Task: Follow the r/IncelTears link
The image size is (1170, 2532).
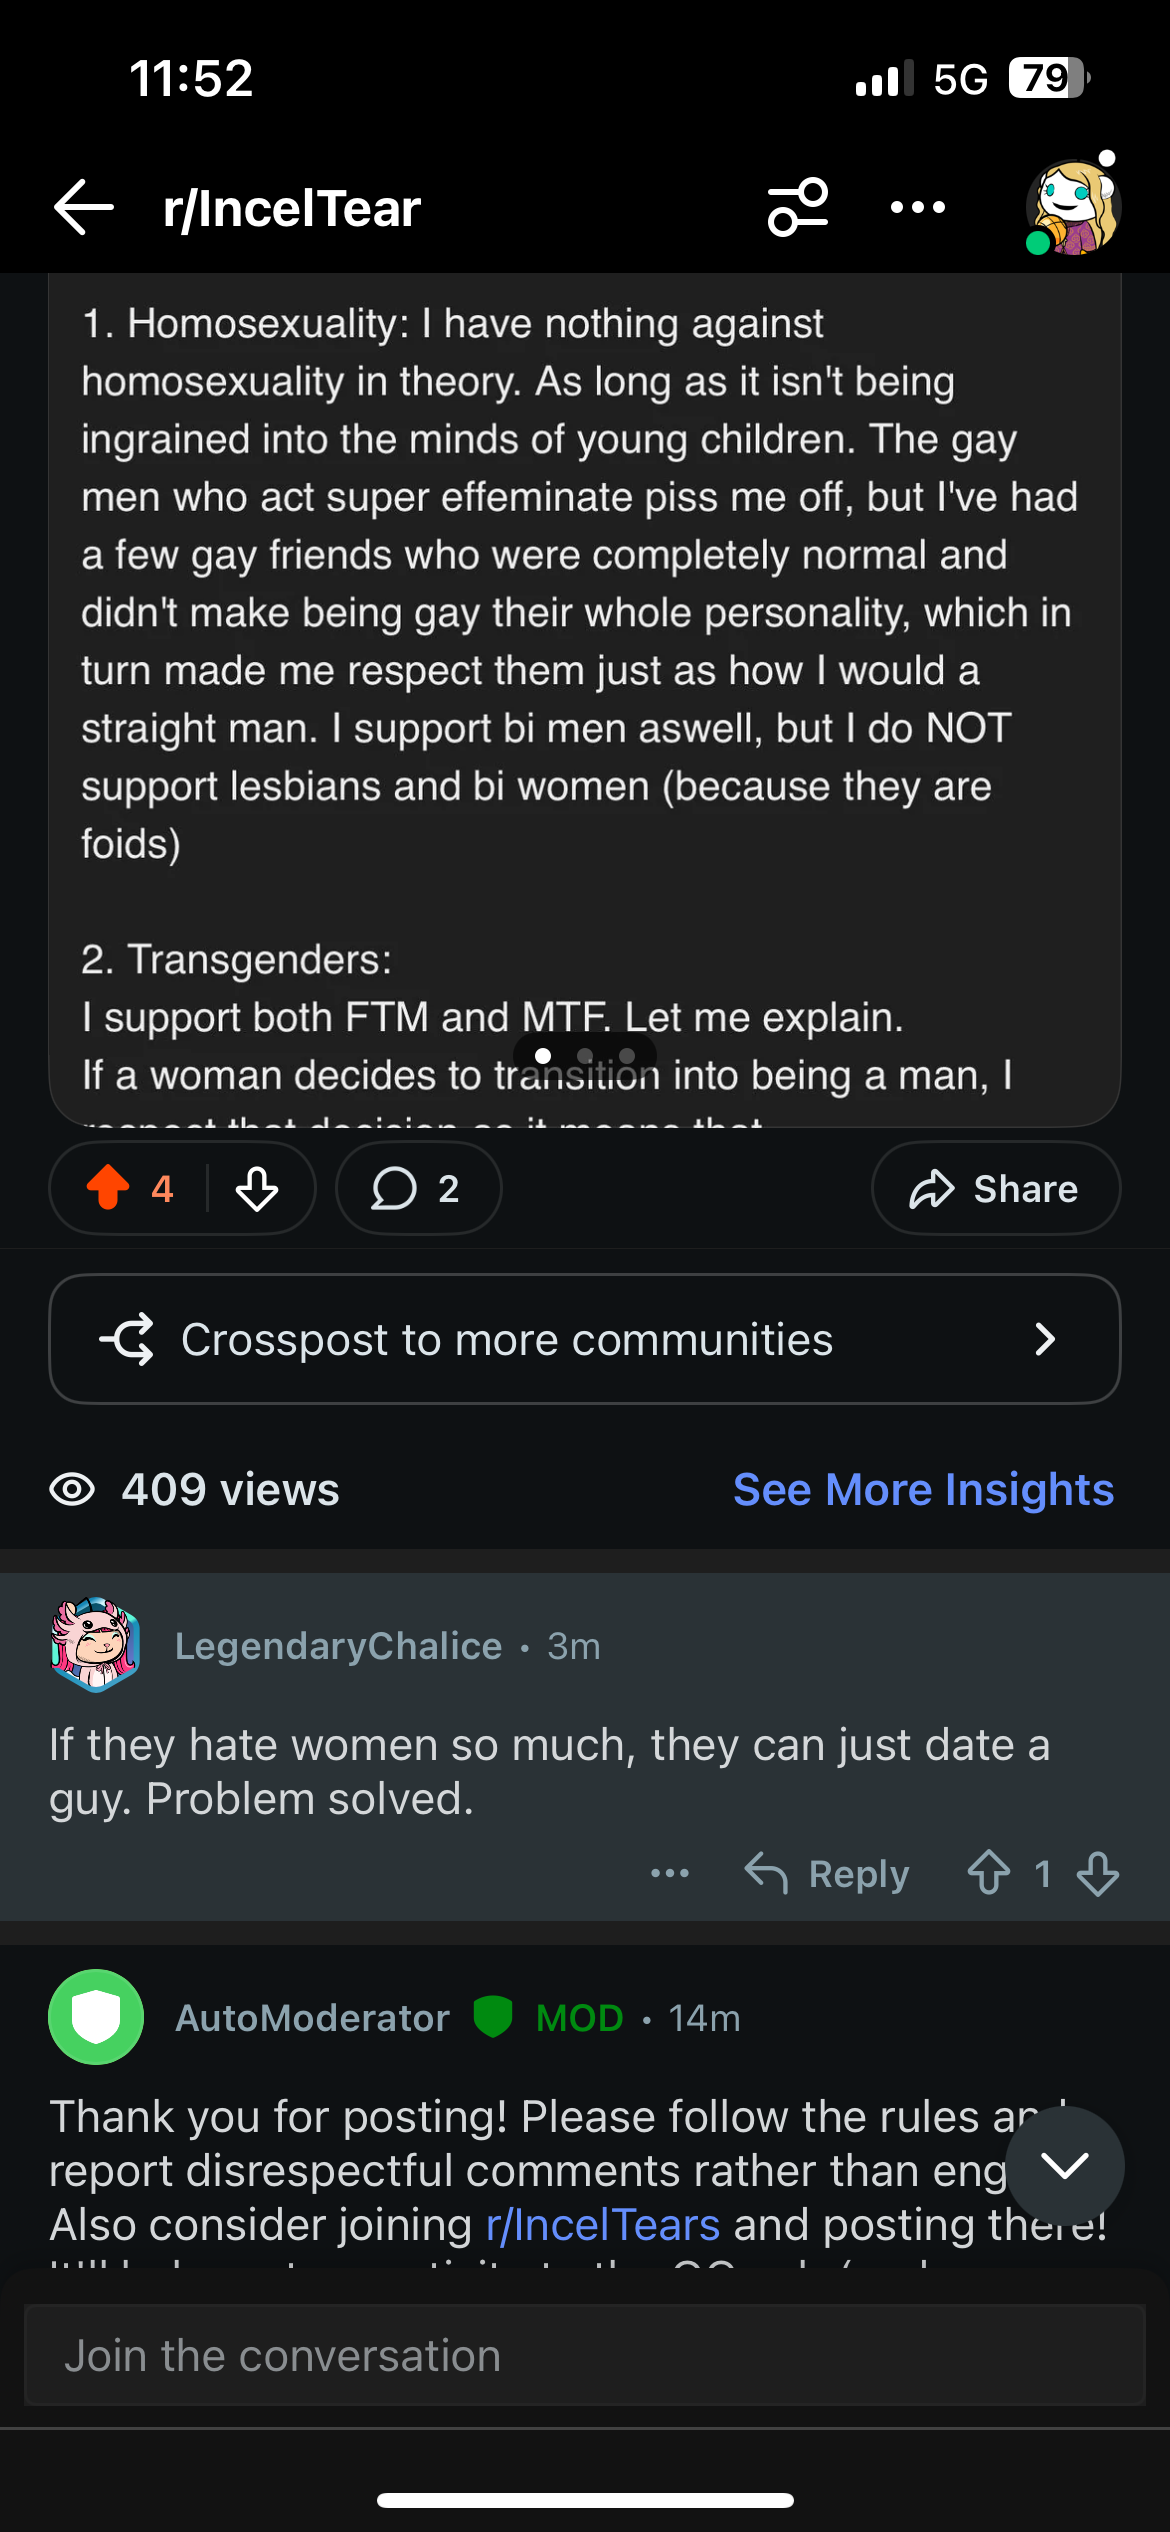Action: pos(603,2225)
